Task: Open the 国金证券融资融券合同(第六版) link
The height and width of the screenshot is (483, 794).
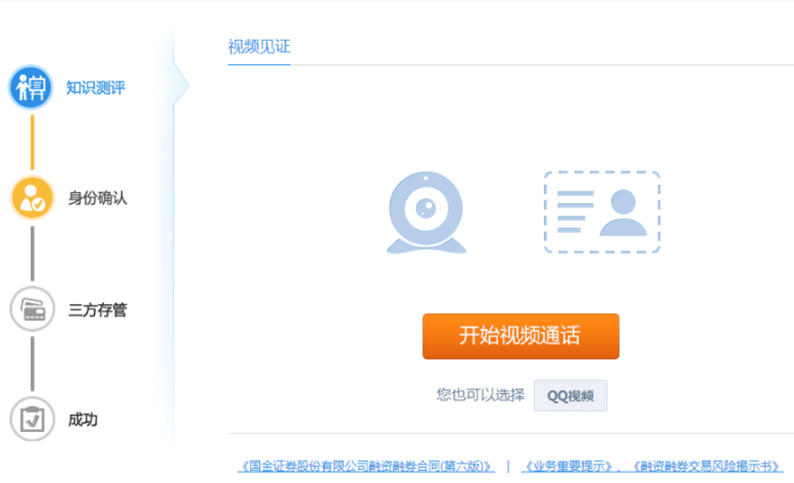Action: tap(367, 466)
